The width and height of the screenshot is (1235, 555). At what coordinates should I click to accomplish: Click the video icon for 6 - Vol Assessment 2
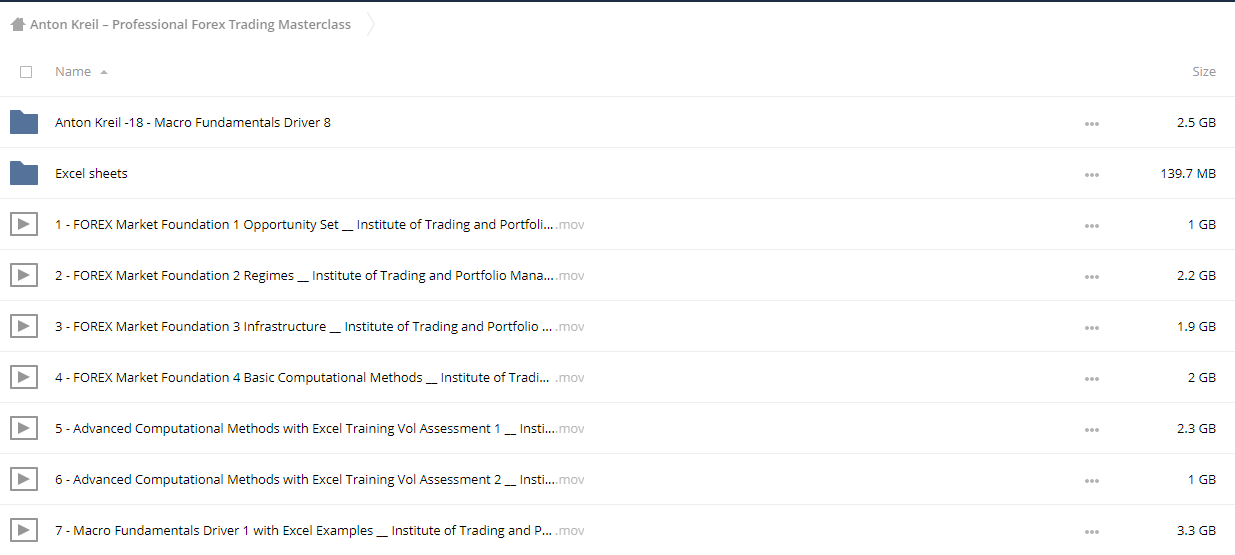(24, 479)
